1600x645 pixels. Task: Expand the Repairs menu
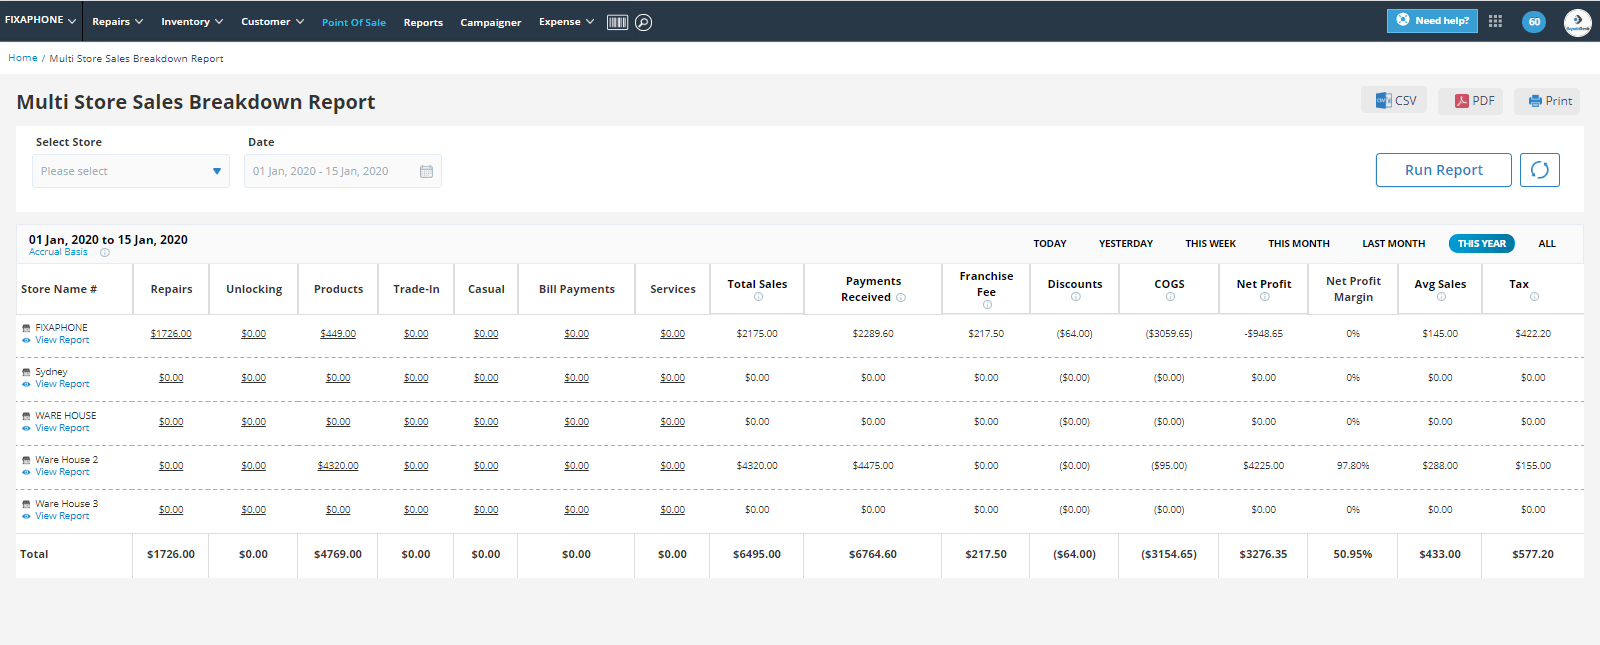(118, 22)
